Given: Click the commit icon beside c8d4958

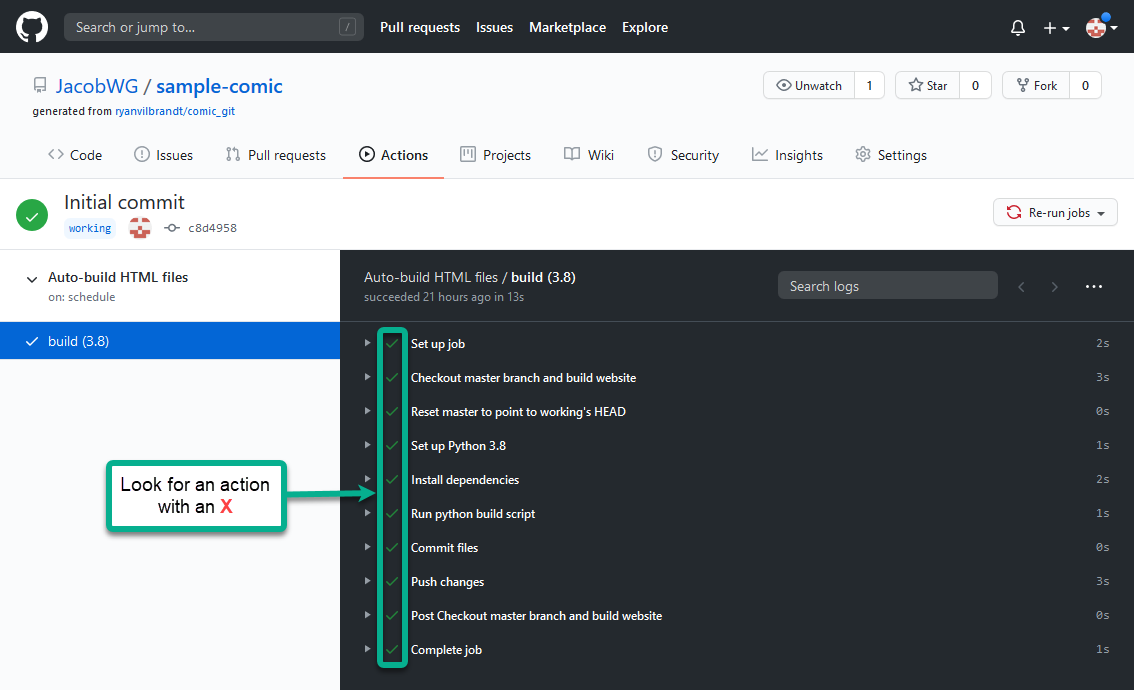Looking at the screenshot, I should pyautogui.click(x=171, y=228).
